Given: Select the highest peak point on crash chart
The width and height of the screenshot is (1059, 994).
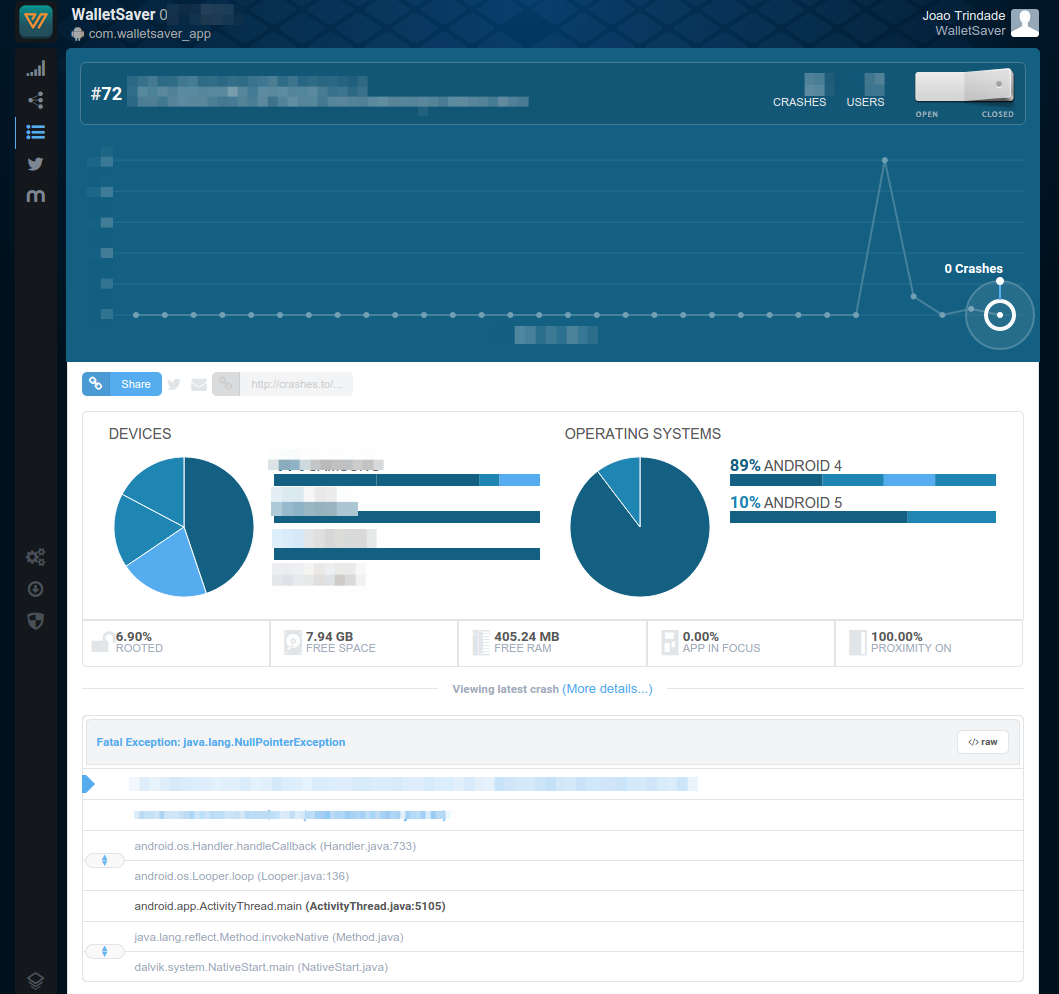Looking at the screenshot, I should [885, 161].
